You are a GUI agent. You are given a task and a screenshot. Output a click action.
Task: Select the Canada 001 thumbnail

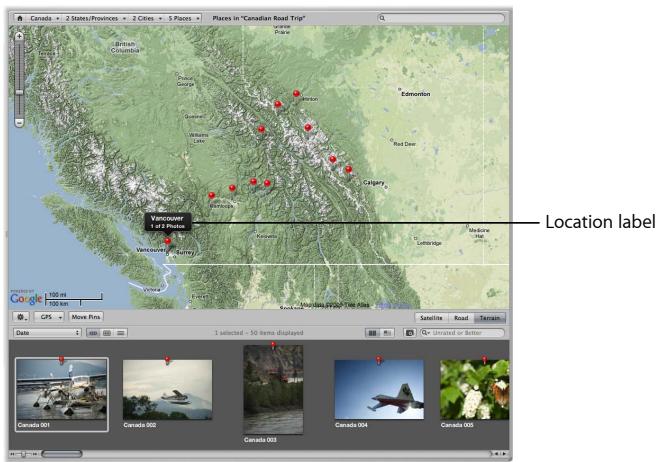pos(61,390)
